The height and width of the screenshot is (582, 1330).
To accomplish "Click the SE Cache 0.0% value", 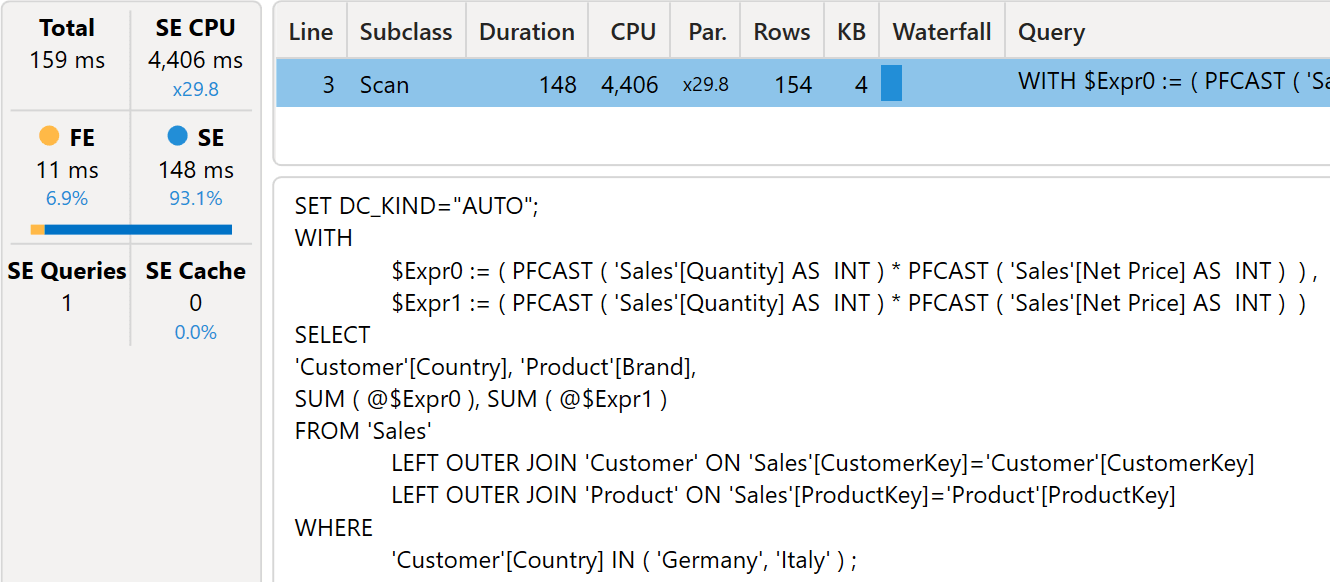I will 195,332.
